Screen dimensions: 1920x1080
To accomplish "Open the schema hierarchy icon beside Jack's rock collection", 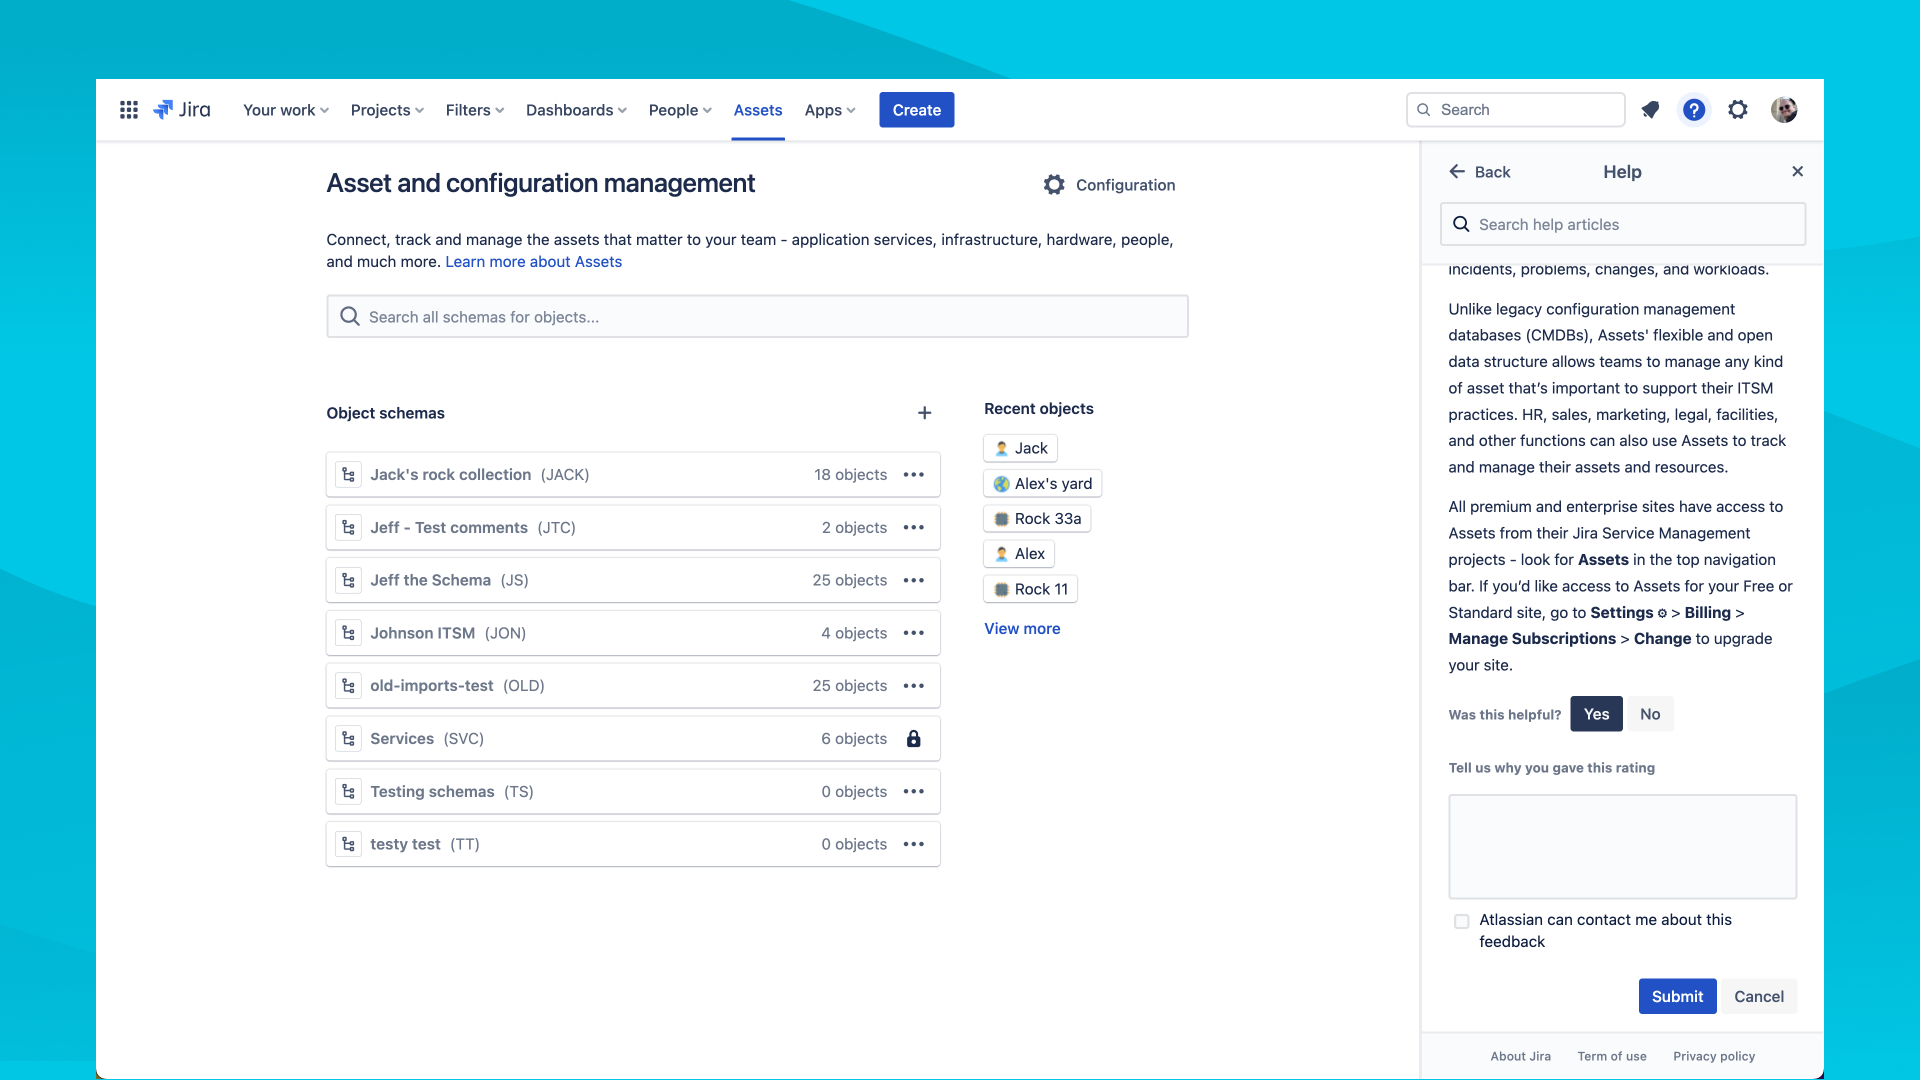I will pyautogui.click(x=348, y=474).
